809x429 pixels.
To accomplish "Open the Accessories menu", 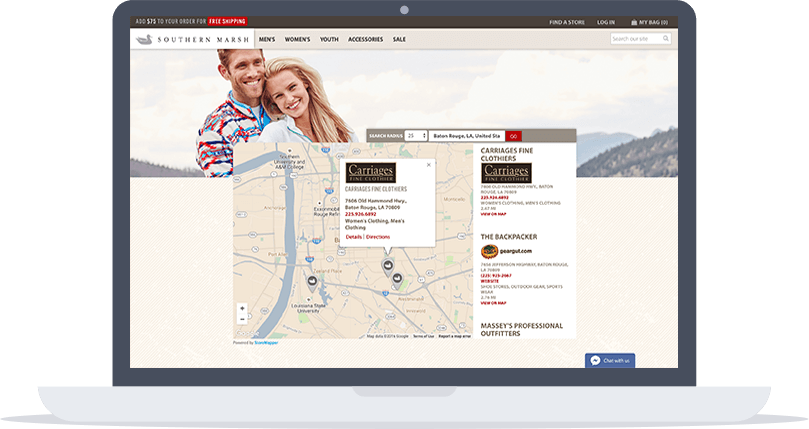I will pos(365,39).
